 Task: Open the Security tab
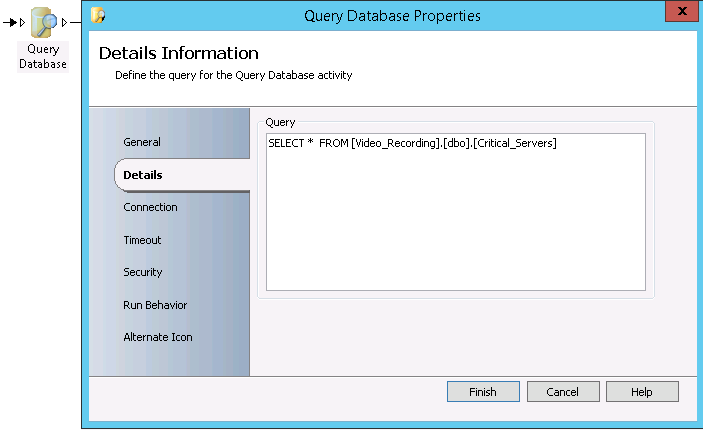pyautogui.click(x=143, y=272)
